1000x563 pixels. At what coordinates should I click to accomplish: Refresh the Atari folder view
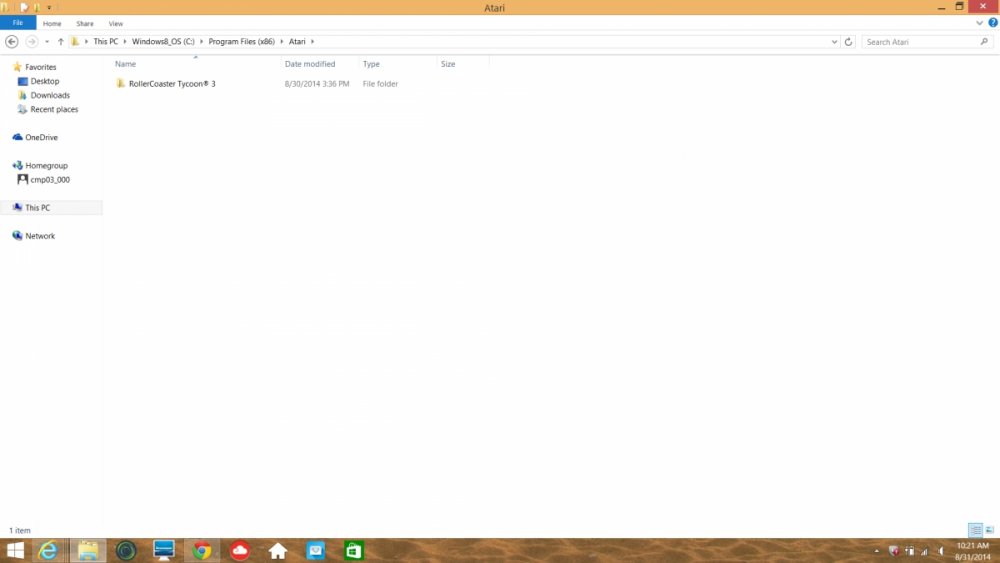pyautogui.click(x=849, y=42)
